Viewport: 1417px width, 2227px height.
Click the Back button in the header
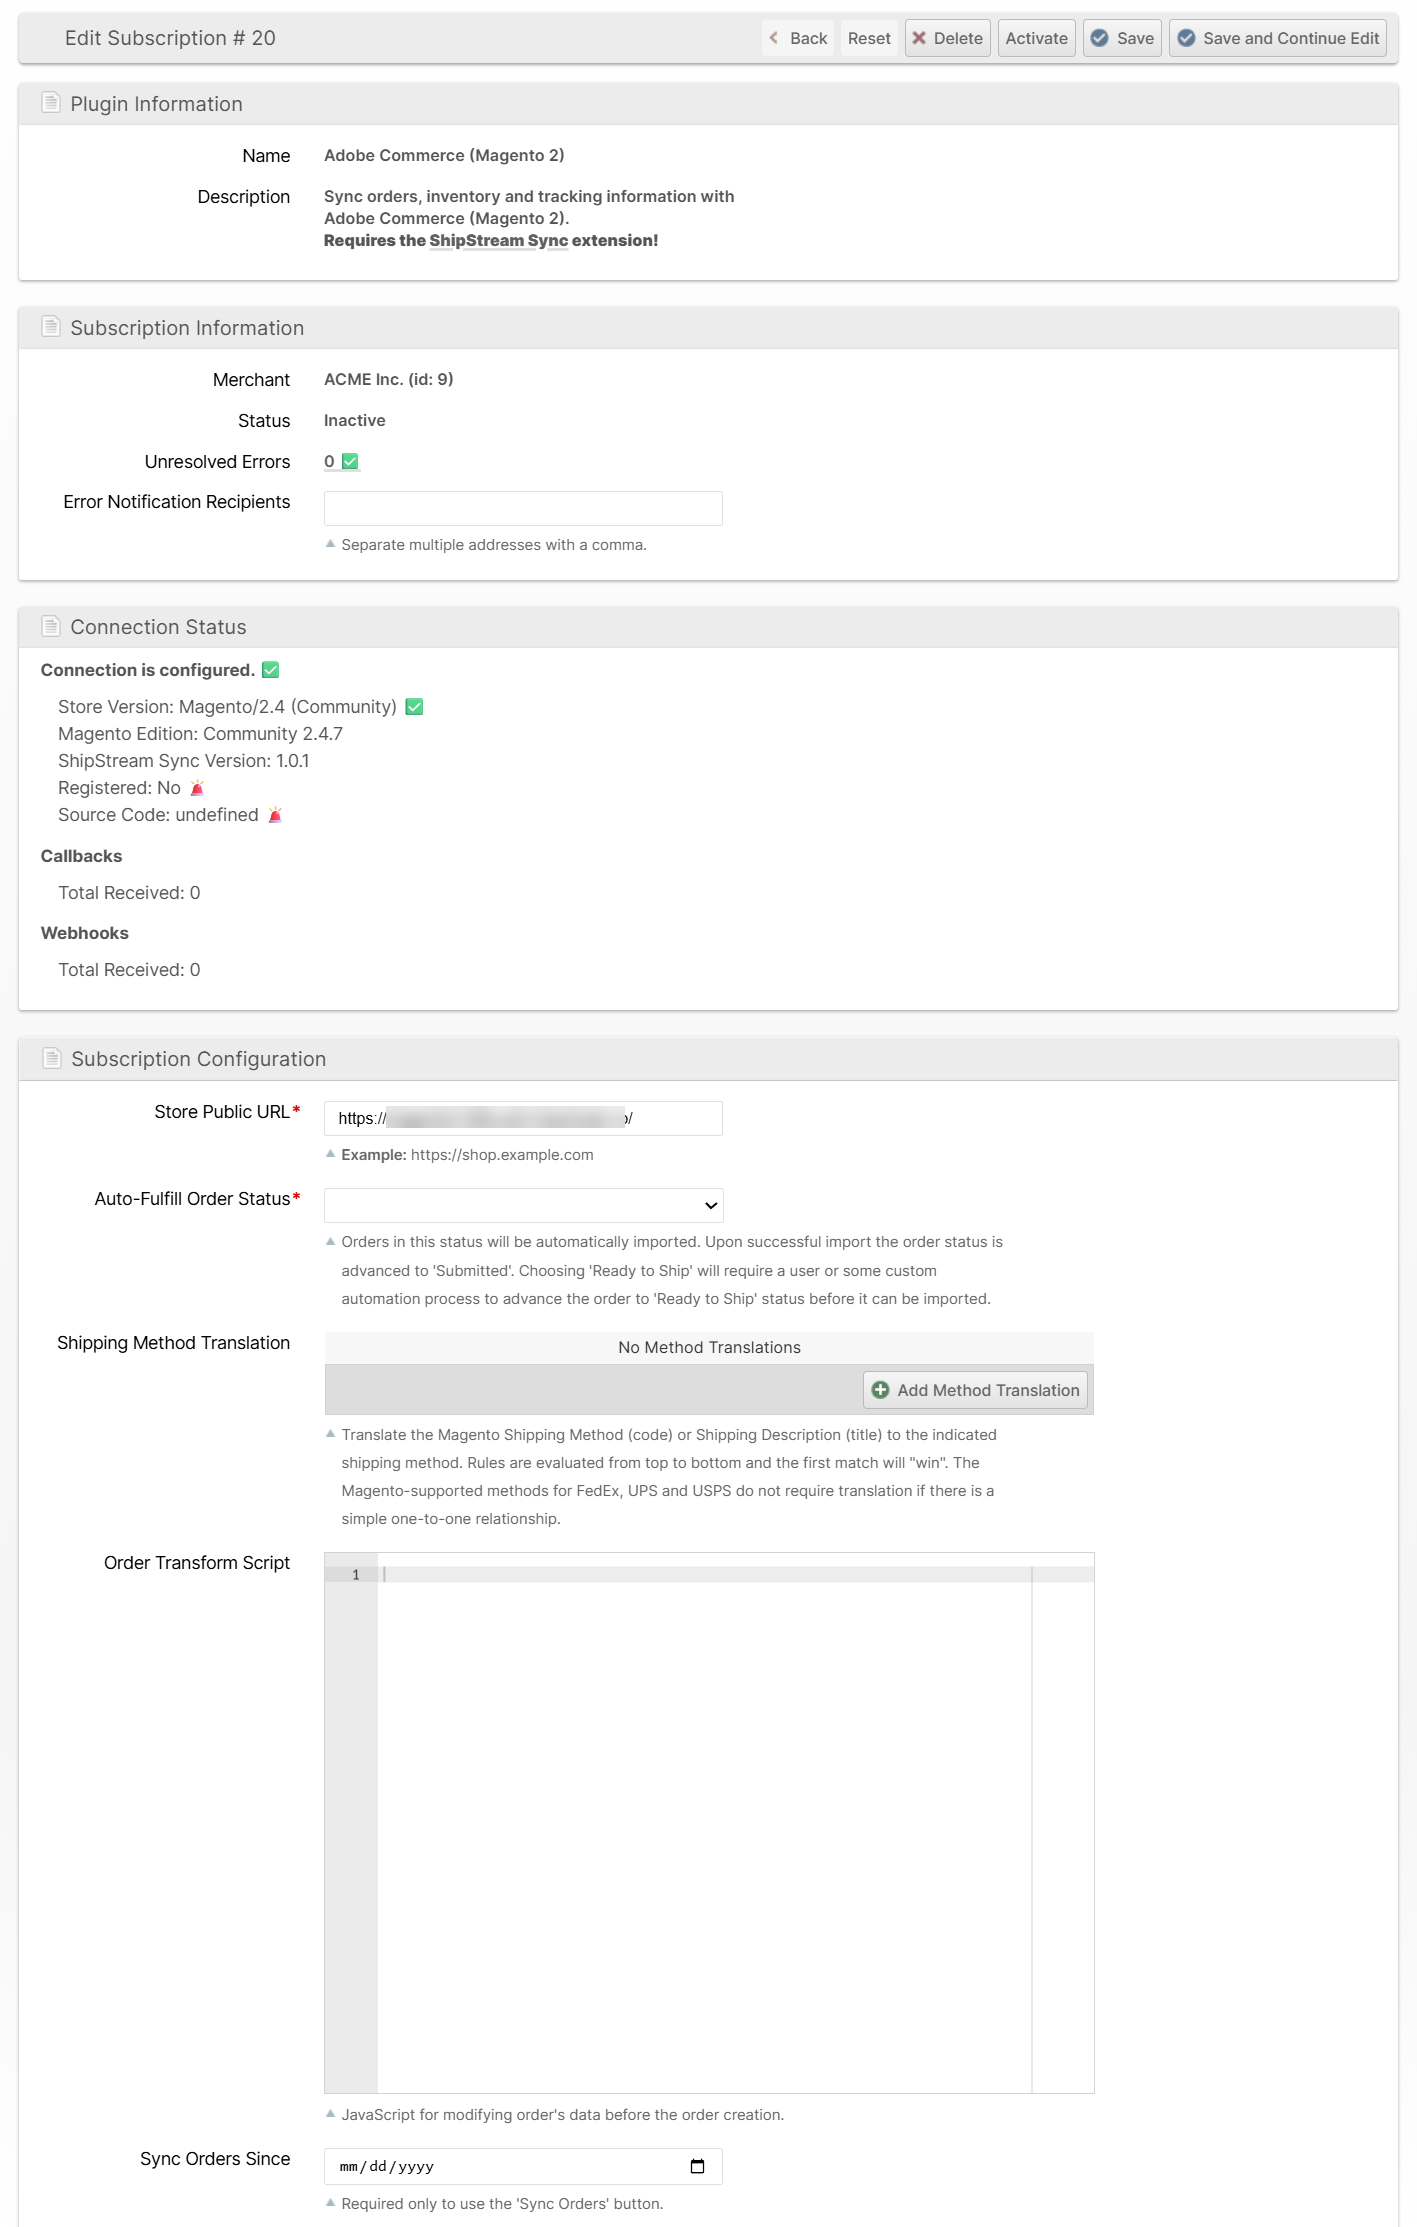point(798,38)
